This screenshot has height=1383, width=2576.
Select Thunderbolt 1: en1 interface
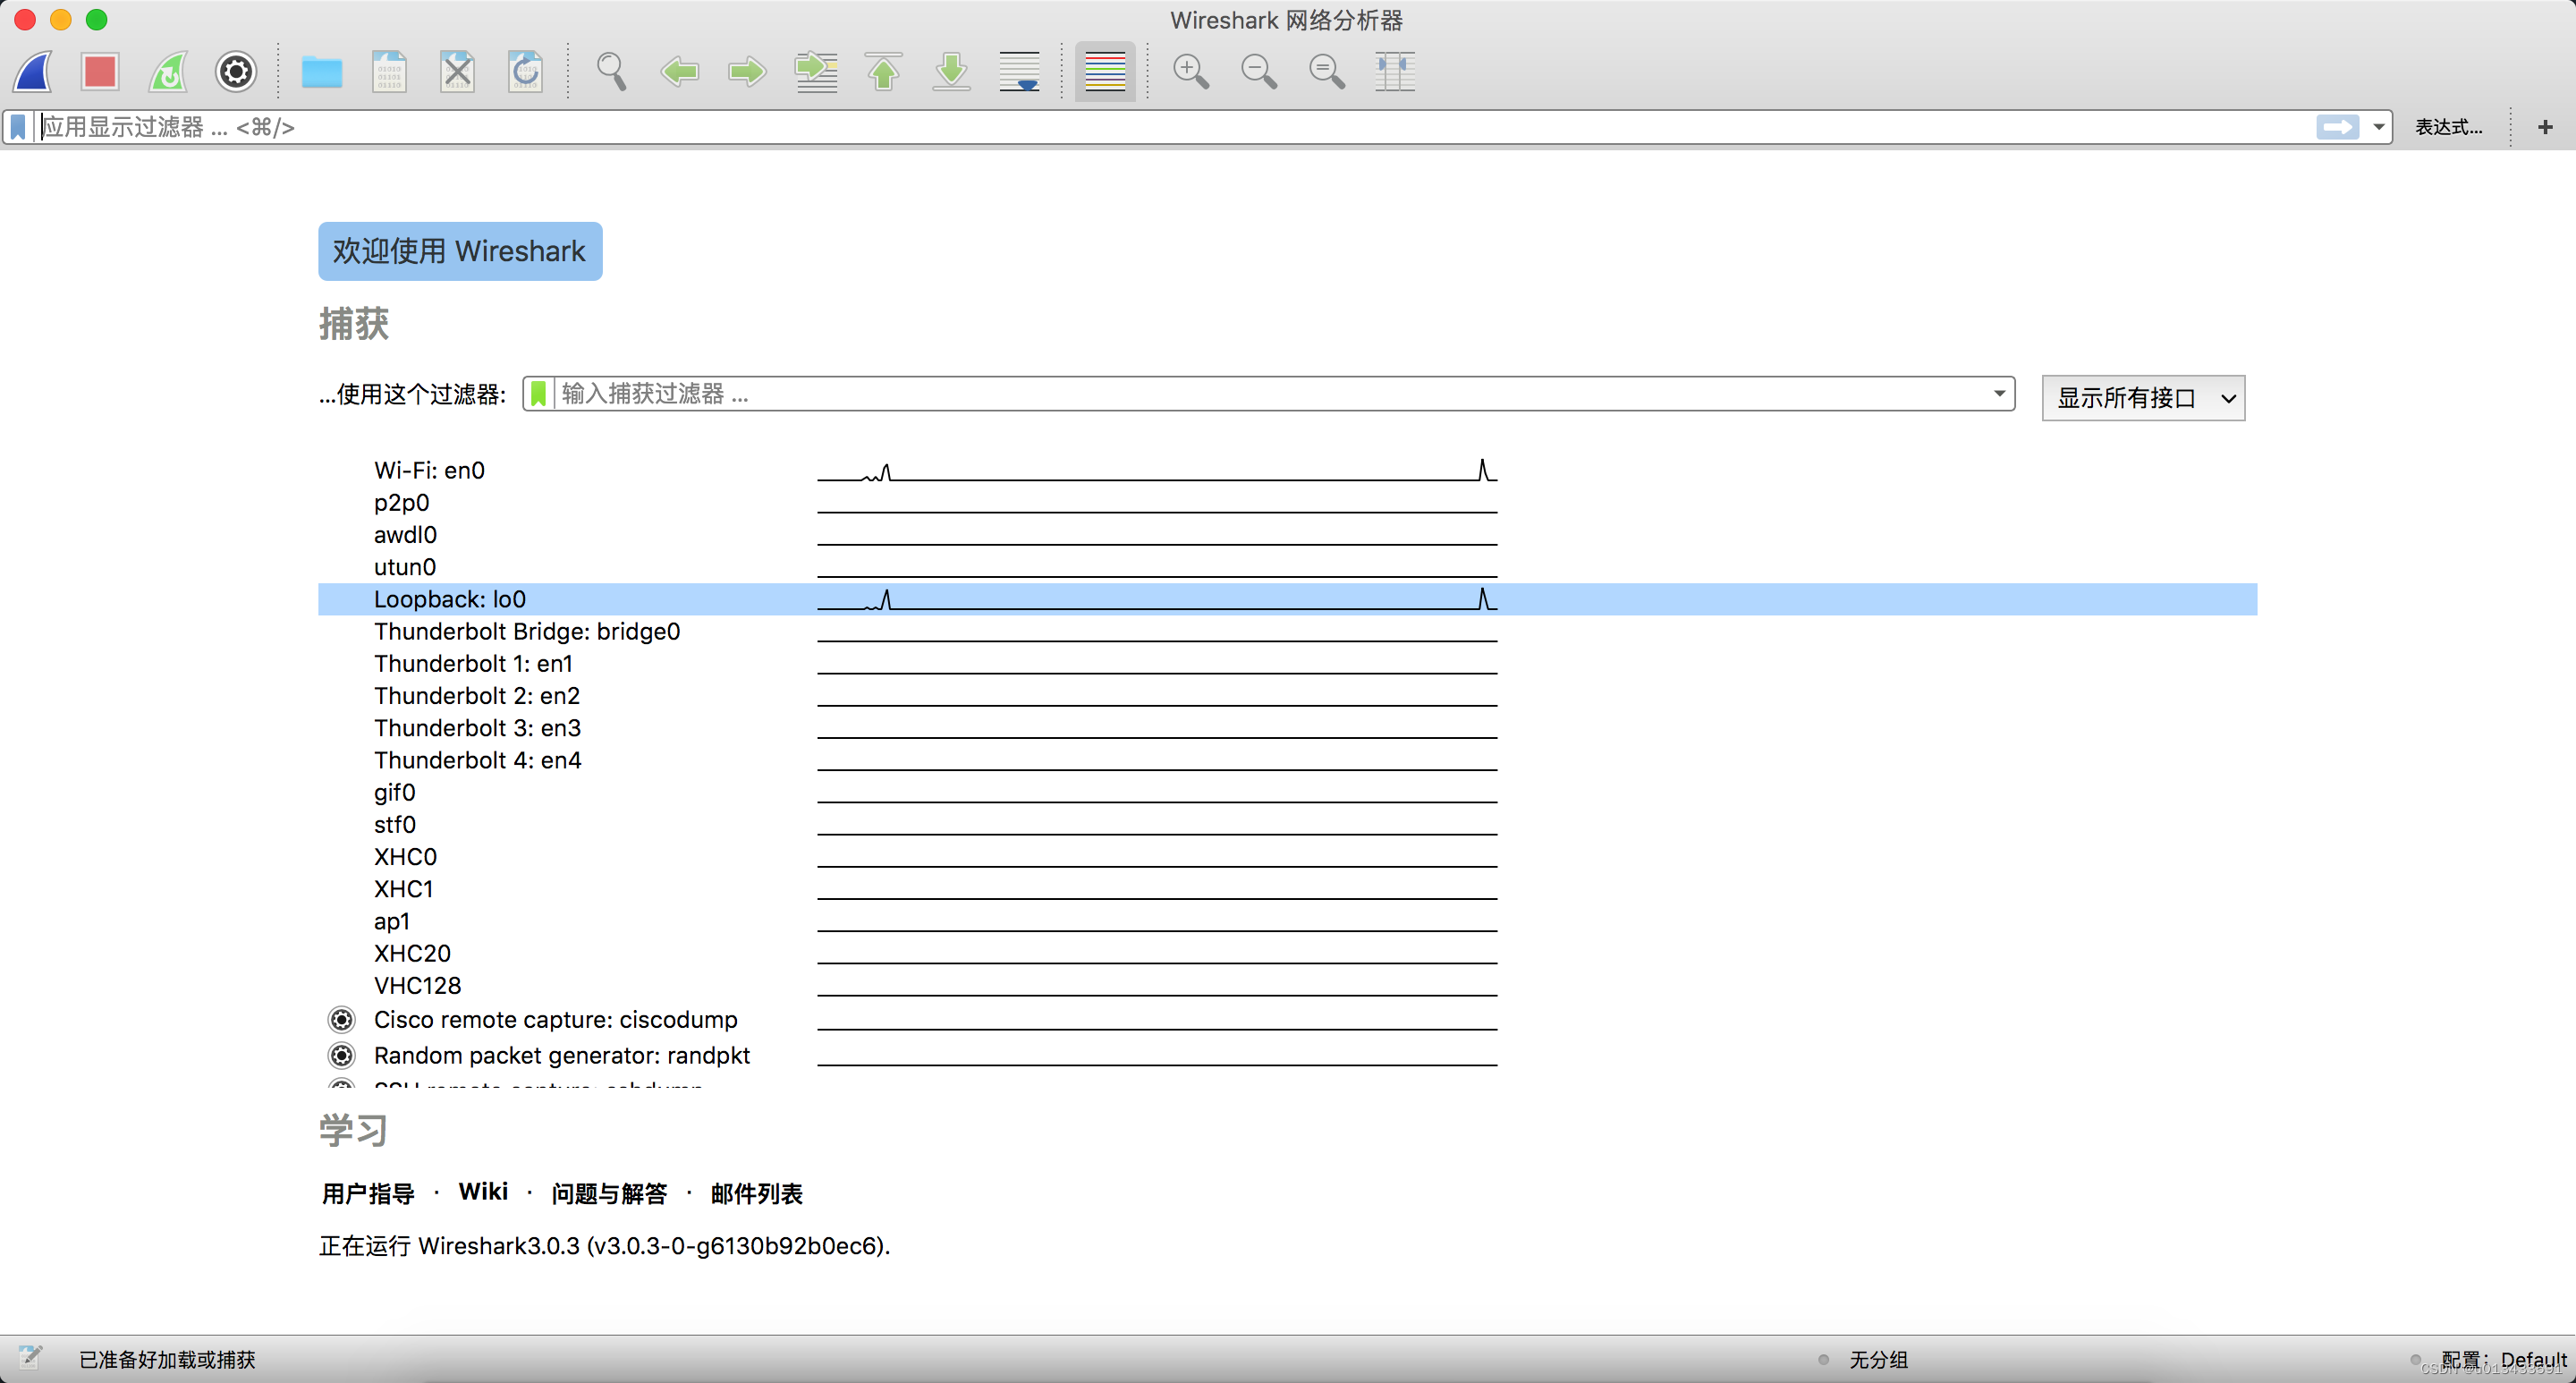tap(1287, 663)
